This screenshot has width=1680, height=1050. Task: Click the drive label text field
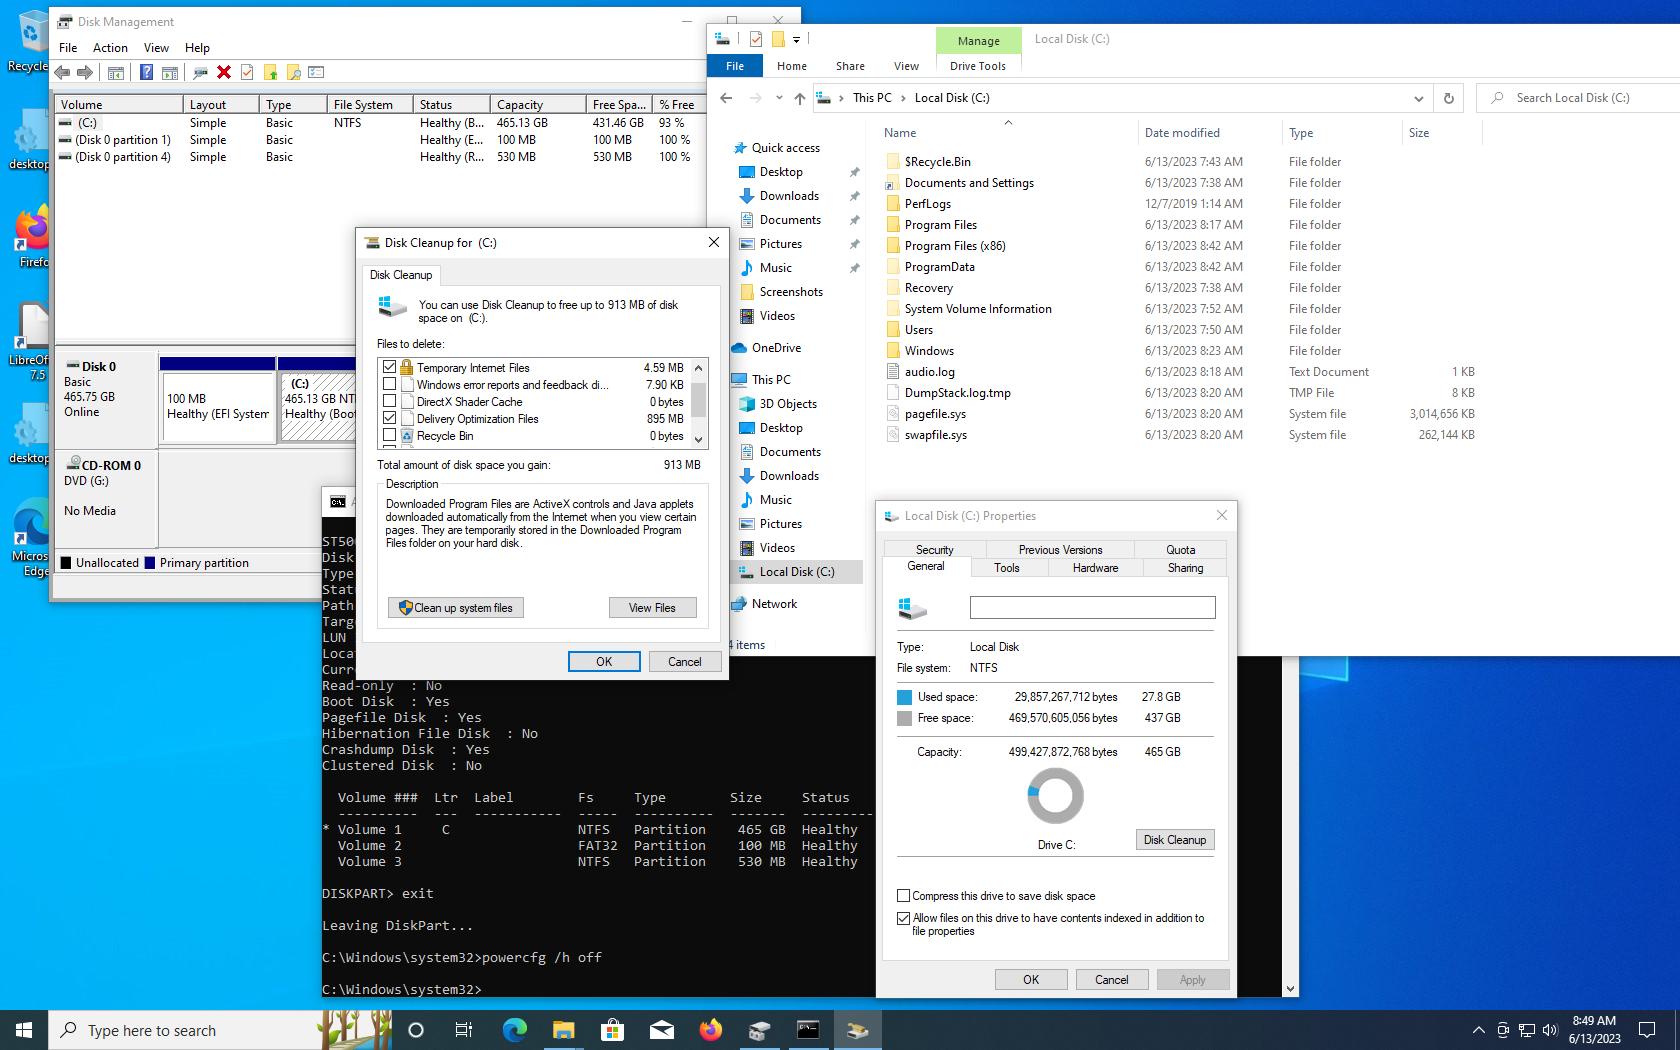coord(1092,607)
